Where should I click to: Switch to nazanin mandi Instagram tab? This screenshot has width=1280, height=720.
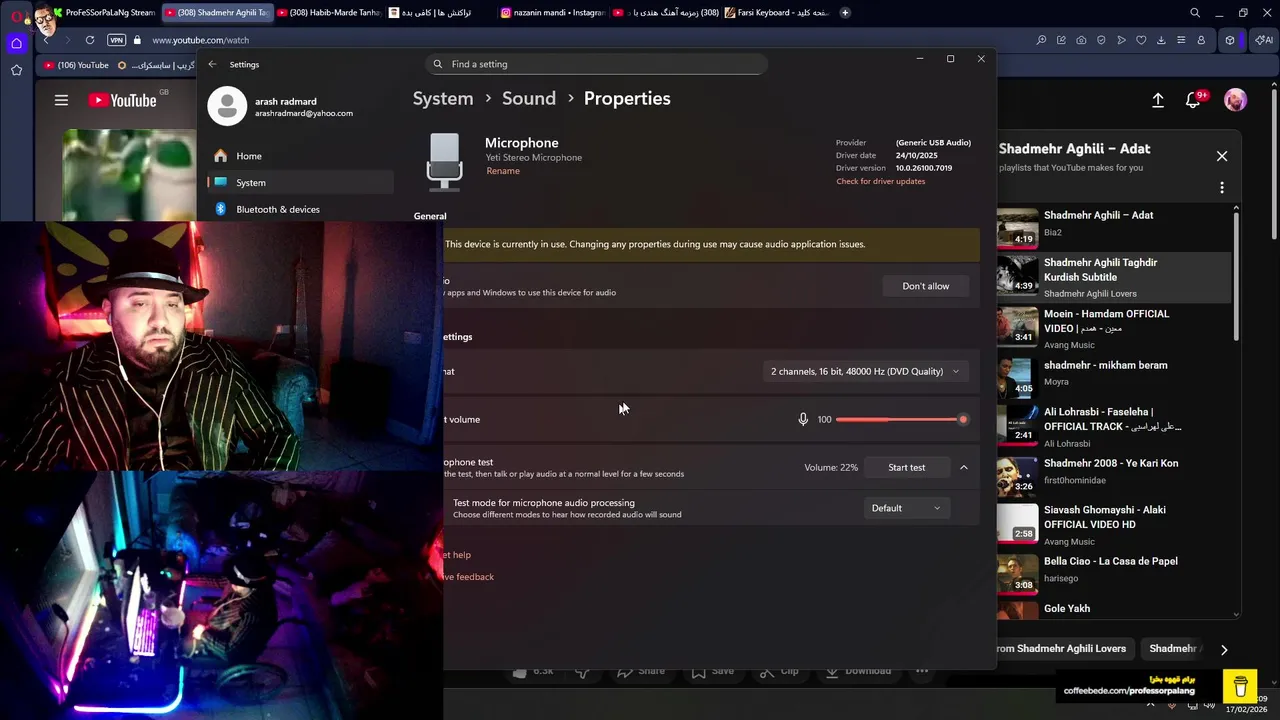(553, 13)
